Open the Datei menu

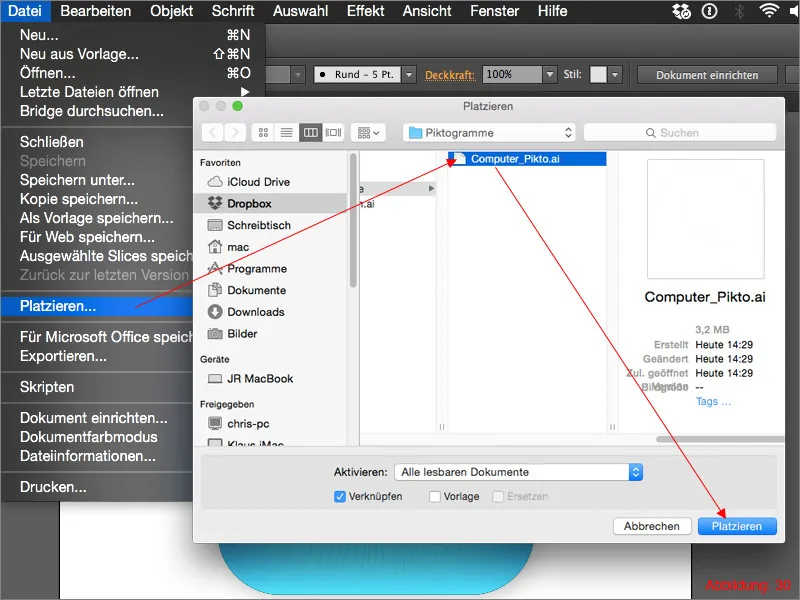(x=25, y=11)
